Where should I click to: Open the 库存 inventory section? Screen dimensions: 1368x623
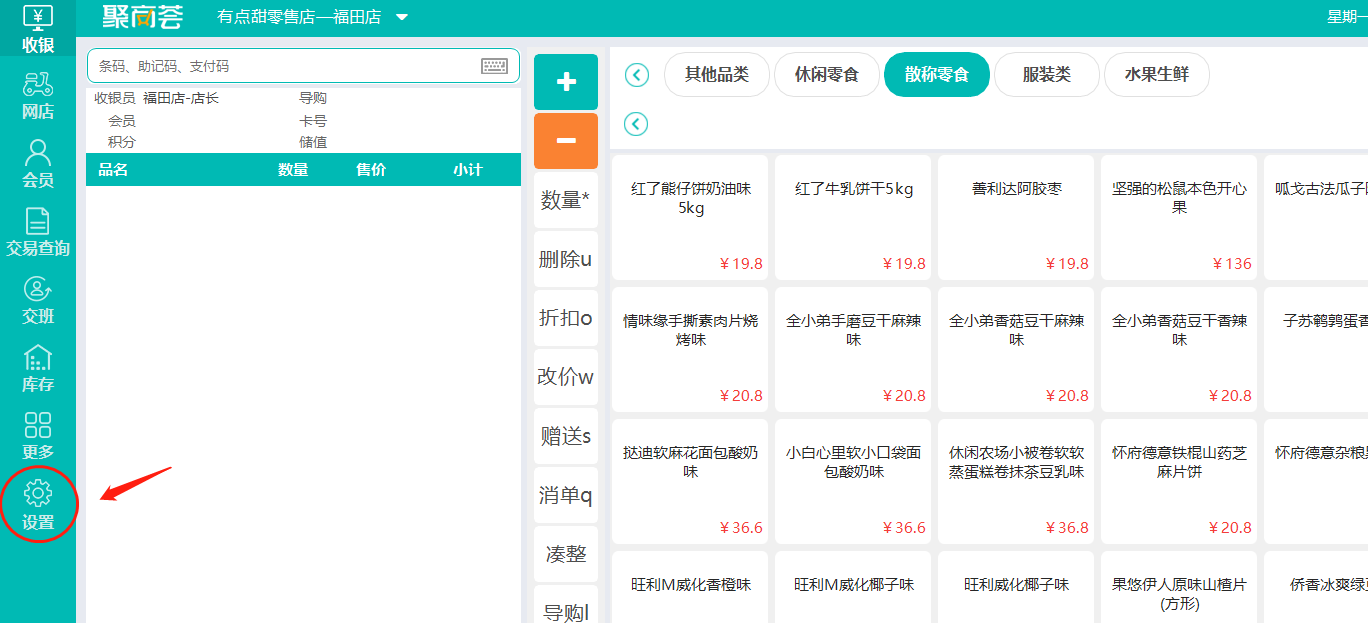click(x=38, y=369)
